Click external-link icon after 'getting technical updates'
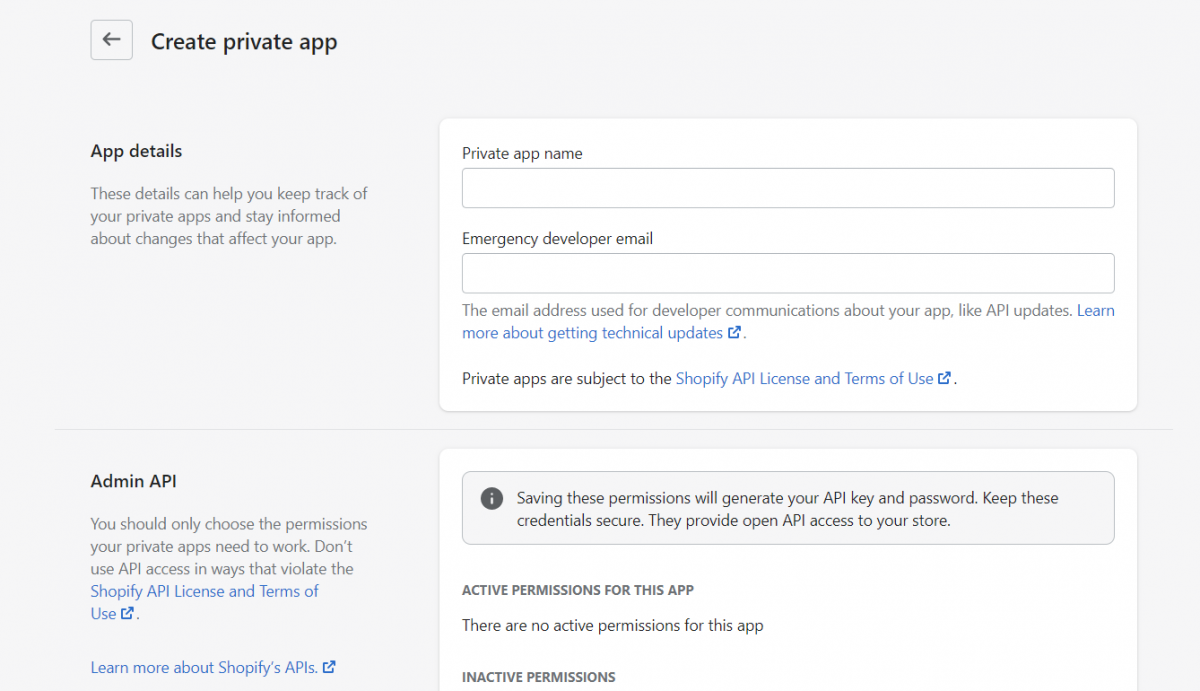The image size is (1200, 691). (735, 333)
